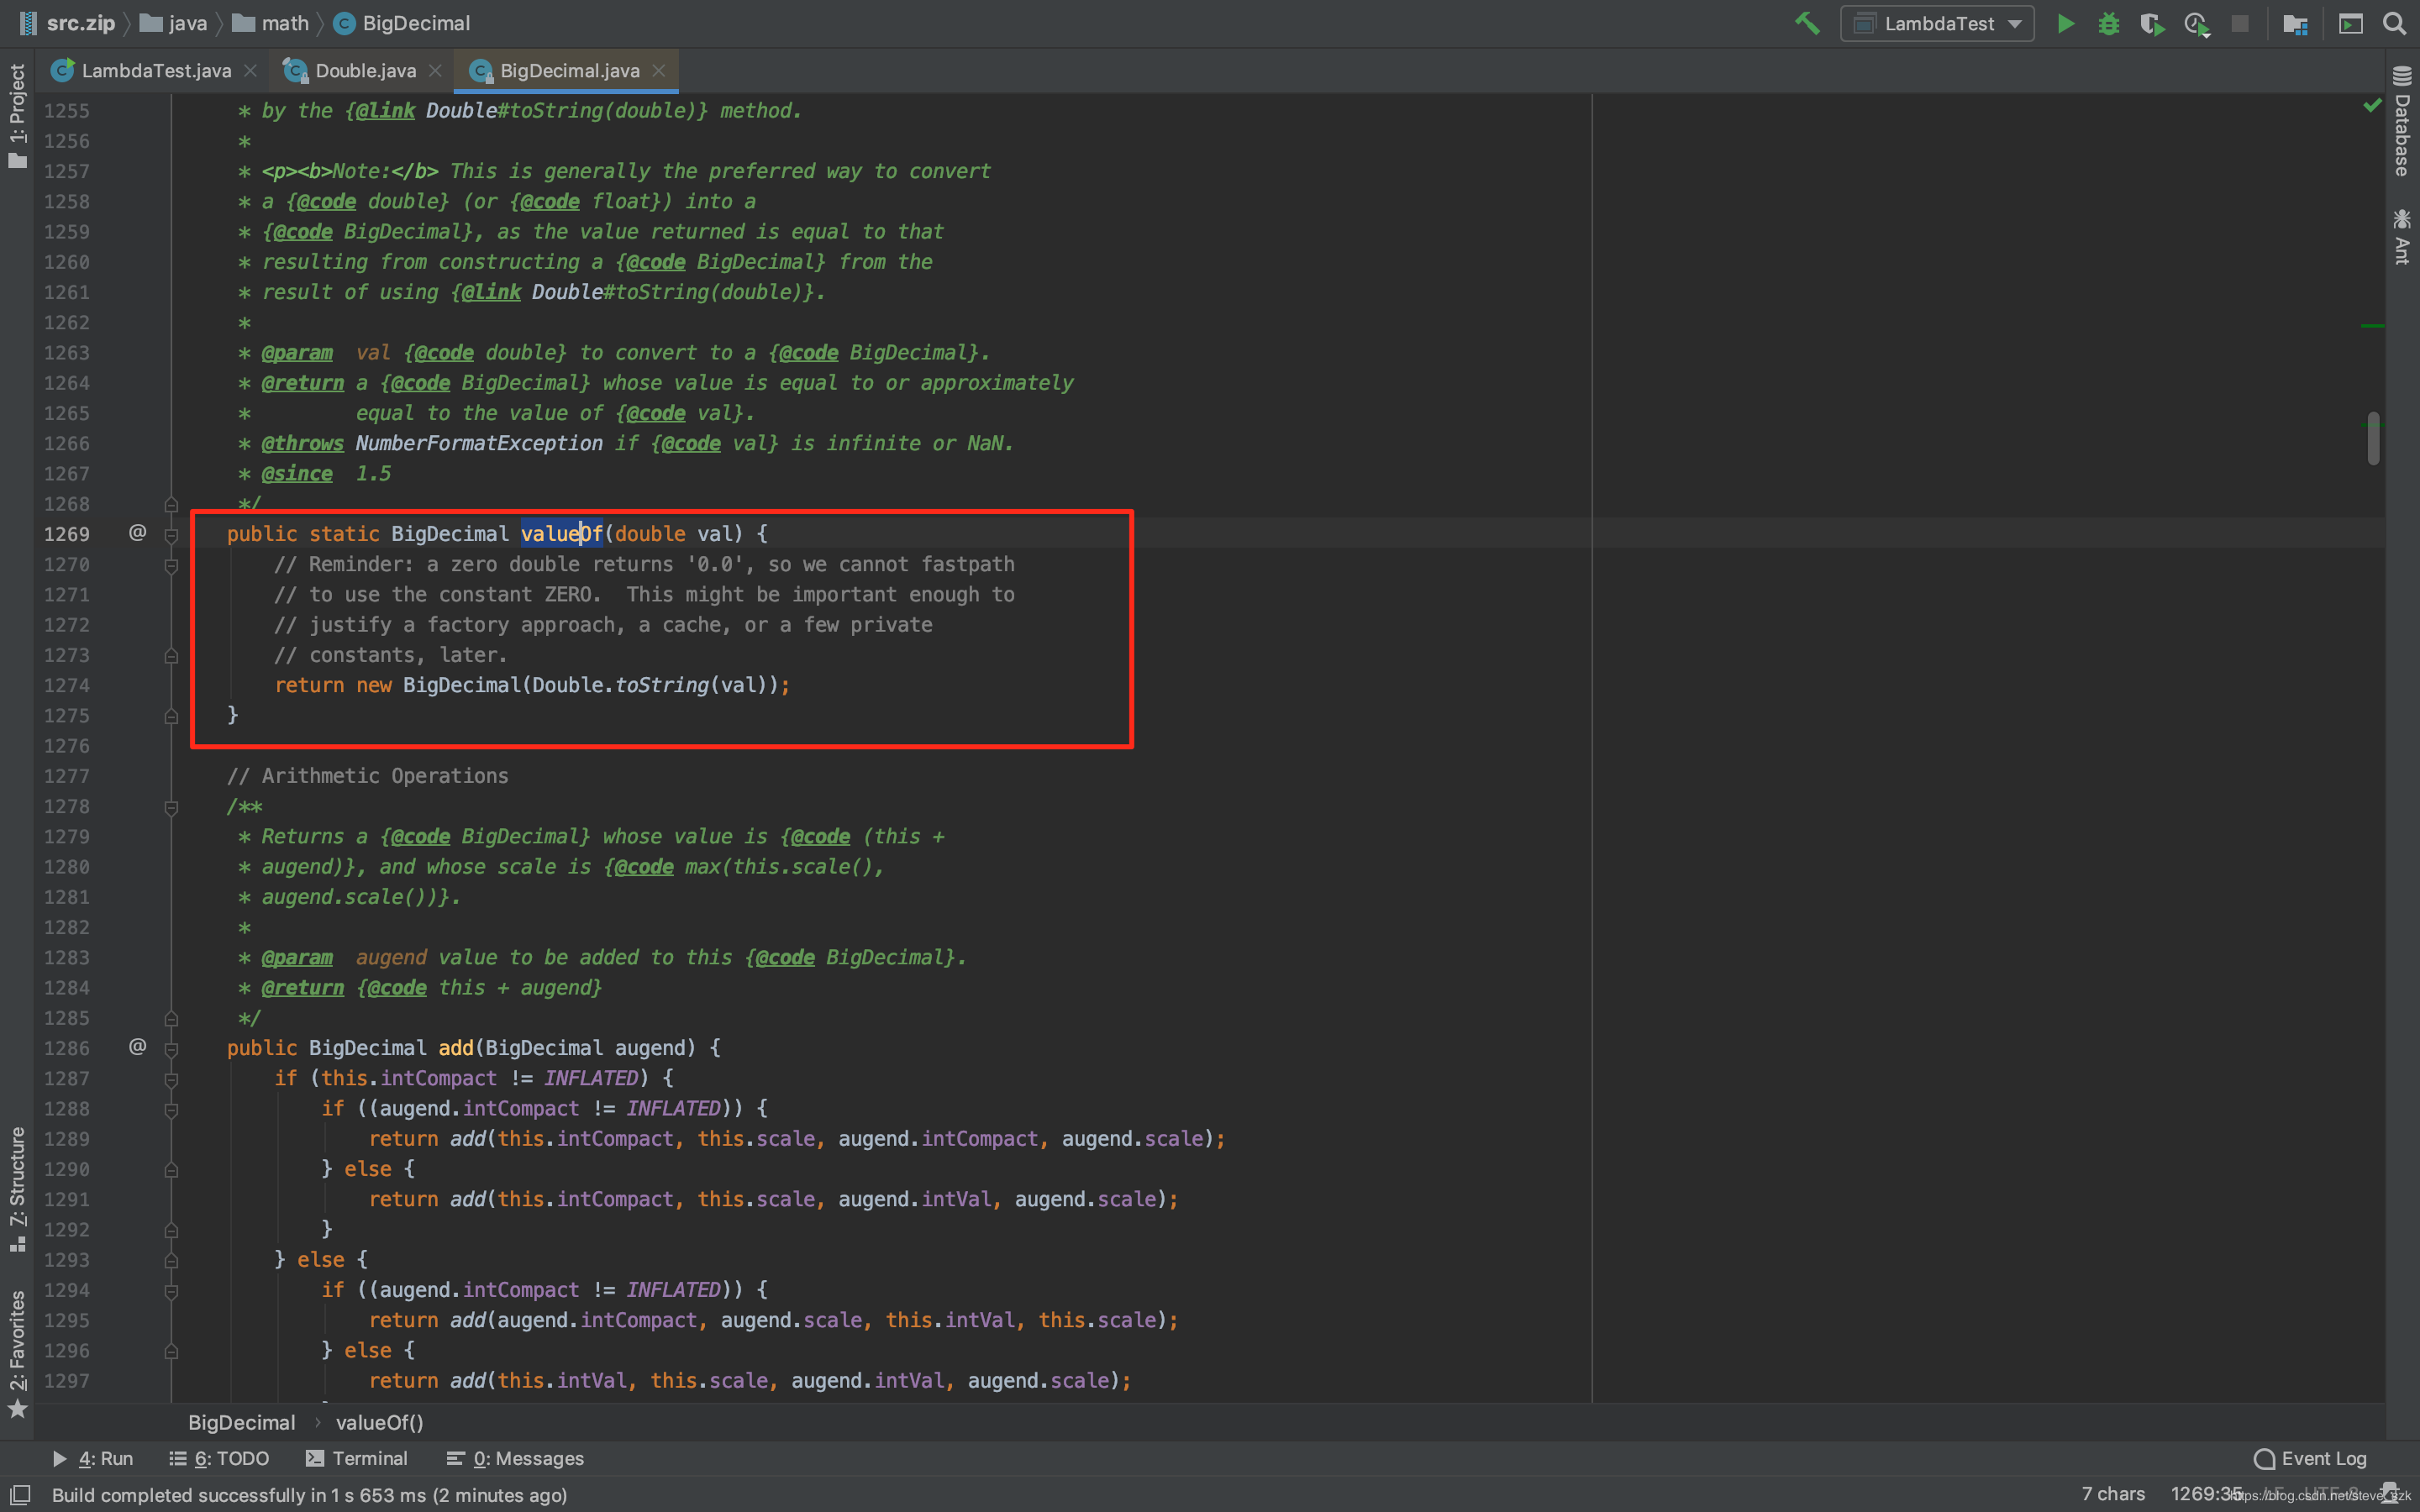Click the editor vertical scrollbar thumb
The height and width of the screenshot is (1512, 2420).
tap(2373, 438)
